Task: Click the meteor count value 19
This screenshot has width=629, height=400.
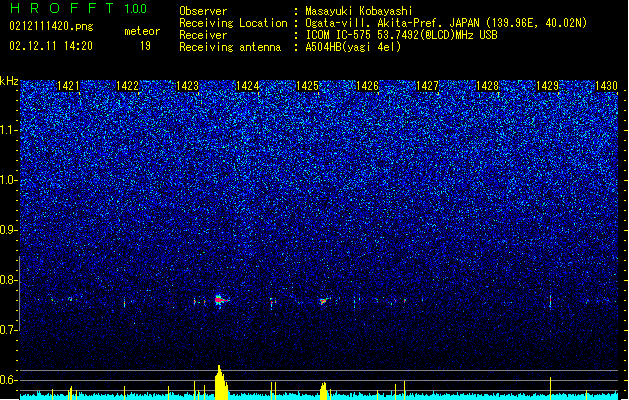Action: 145,46
